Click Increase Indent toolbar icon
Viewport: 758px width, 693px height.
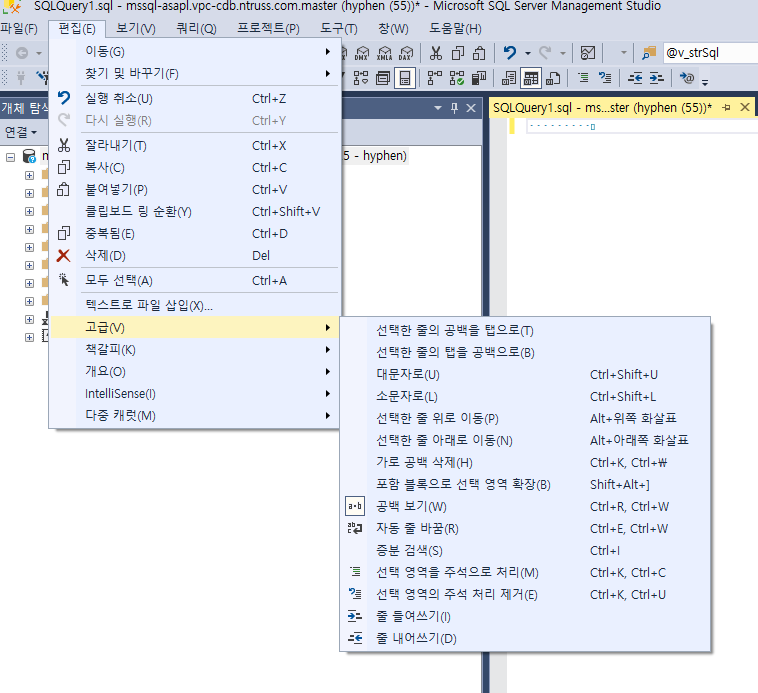pos(656,77)
